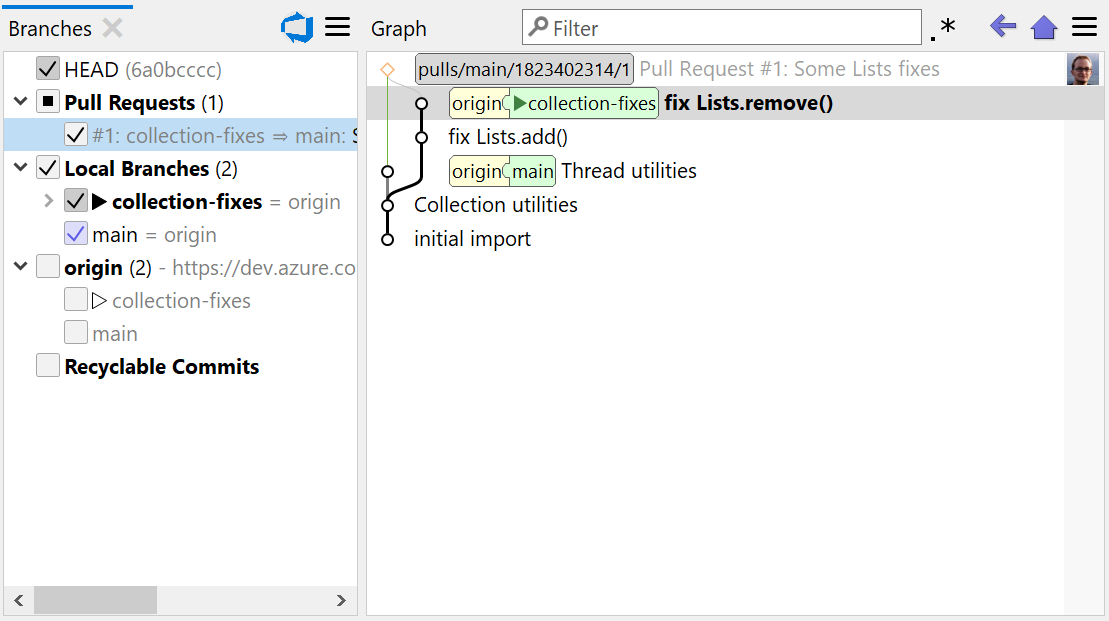Open the Graph panel hamburger menu

(x=1085, y=27)
